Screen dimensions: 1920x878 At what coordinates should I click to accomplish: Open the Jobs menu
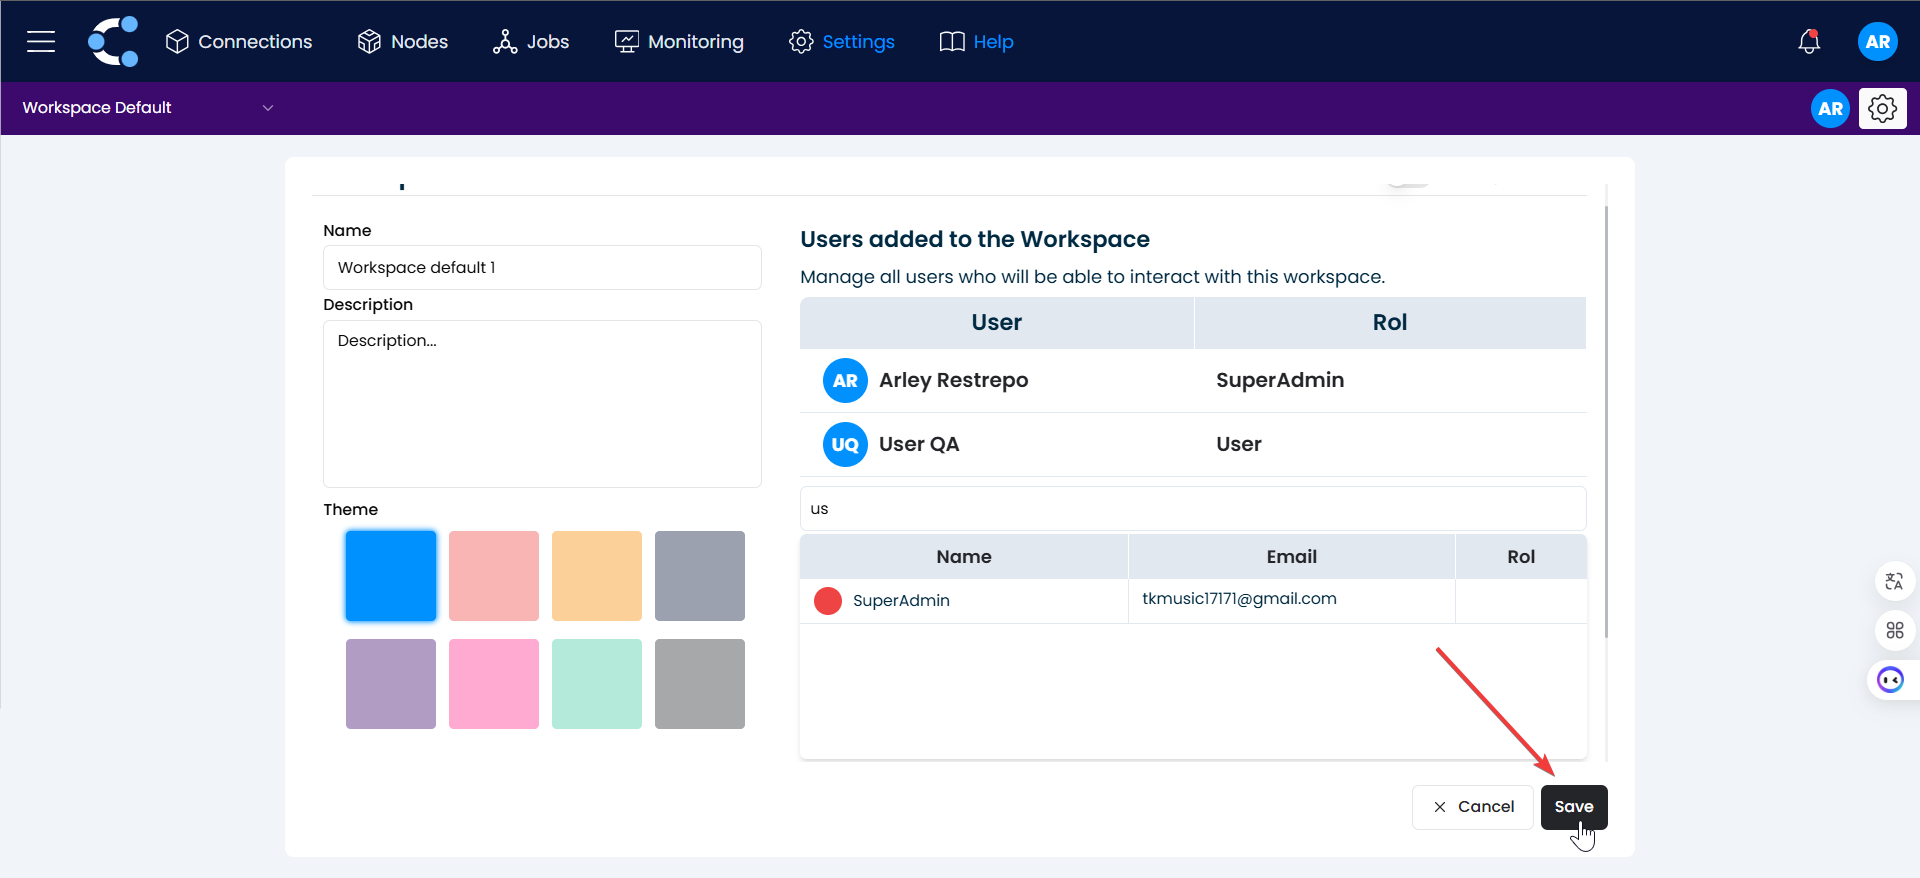531,41
